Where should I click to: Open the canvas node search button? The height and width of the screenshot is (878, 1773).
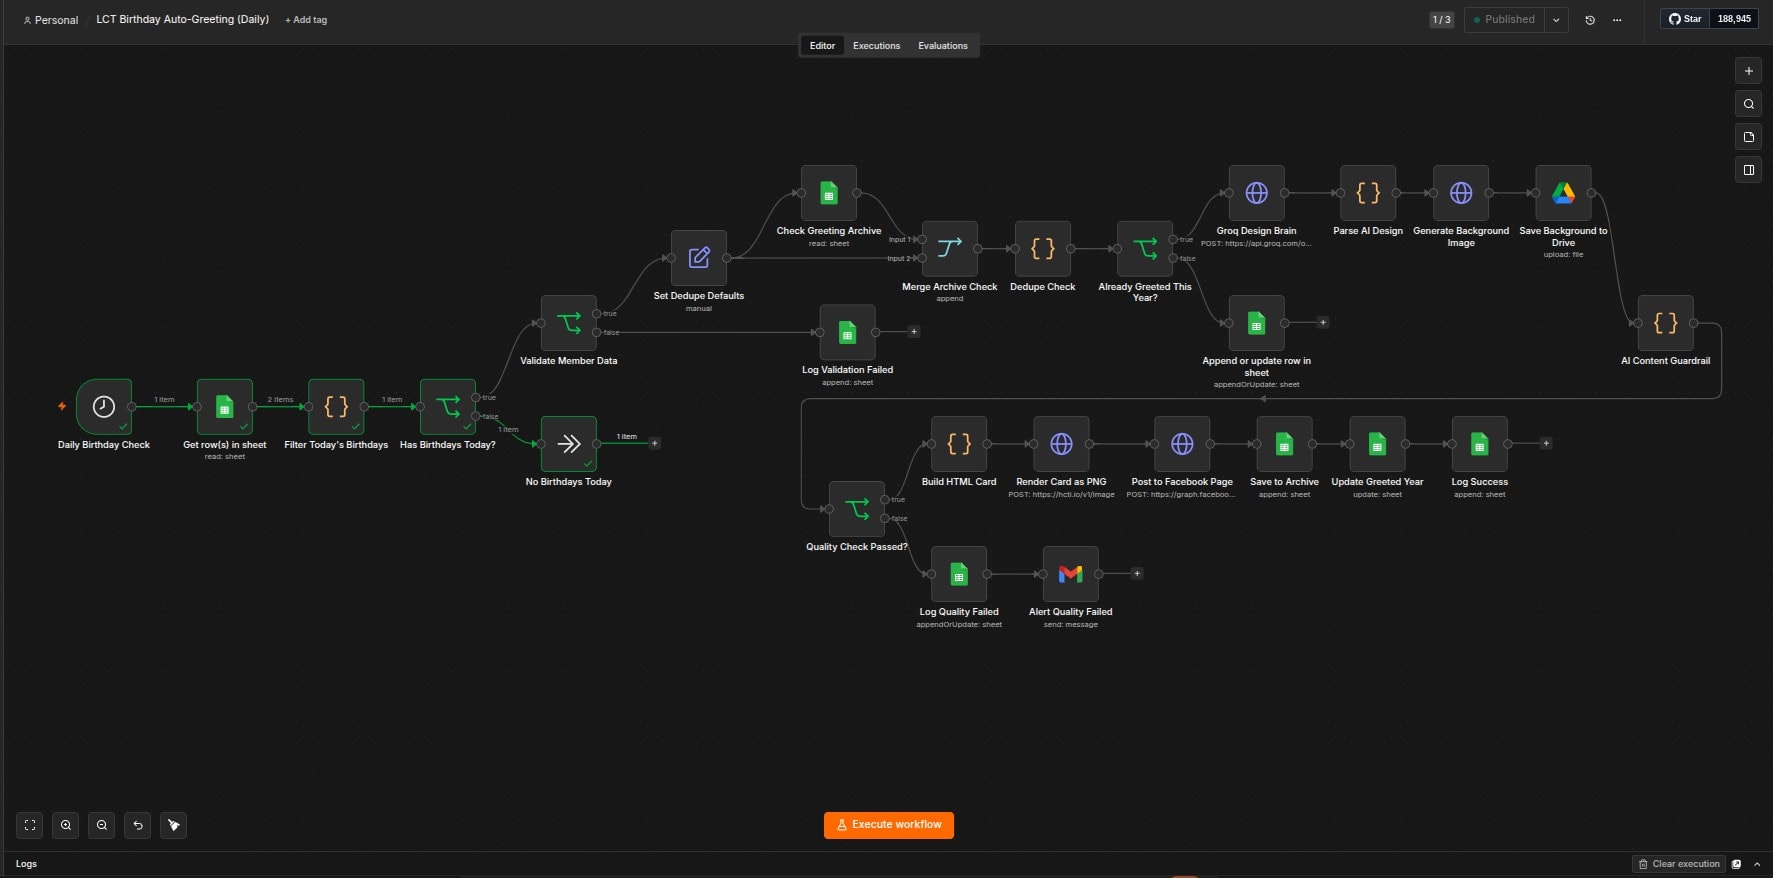(1748, 104)
